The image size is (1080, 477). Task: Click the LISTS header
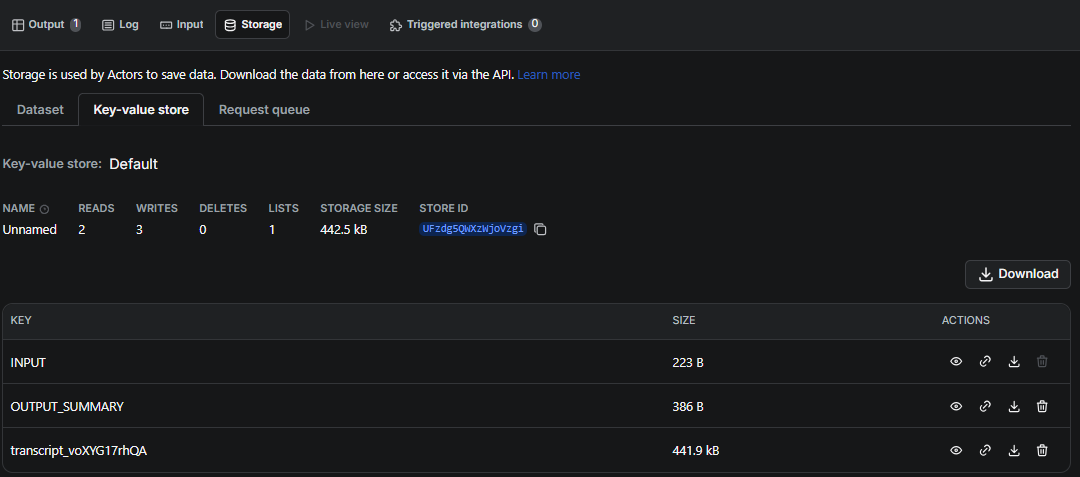(284, 208)
